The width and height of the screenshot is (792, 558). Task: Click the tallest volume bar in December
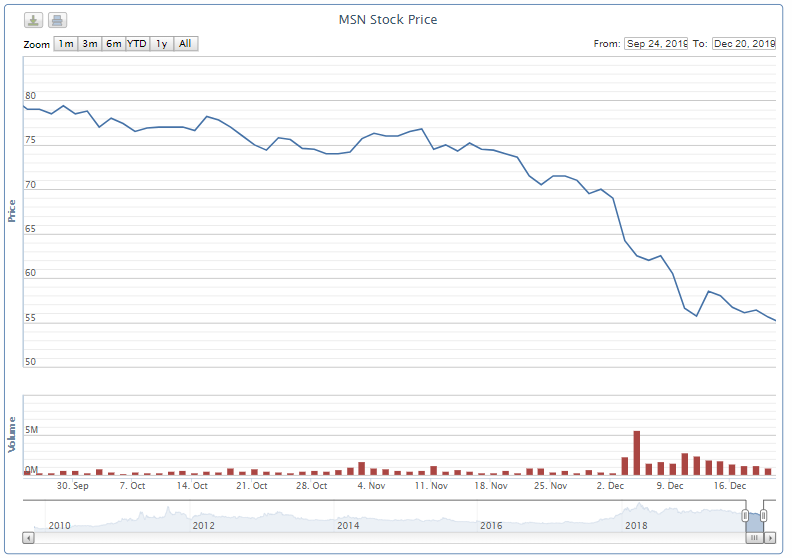point(637,453)
